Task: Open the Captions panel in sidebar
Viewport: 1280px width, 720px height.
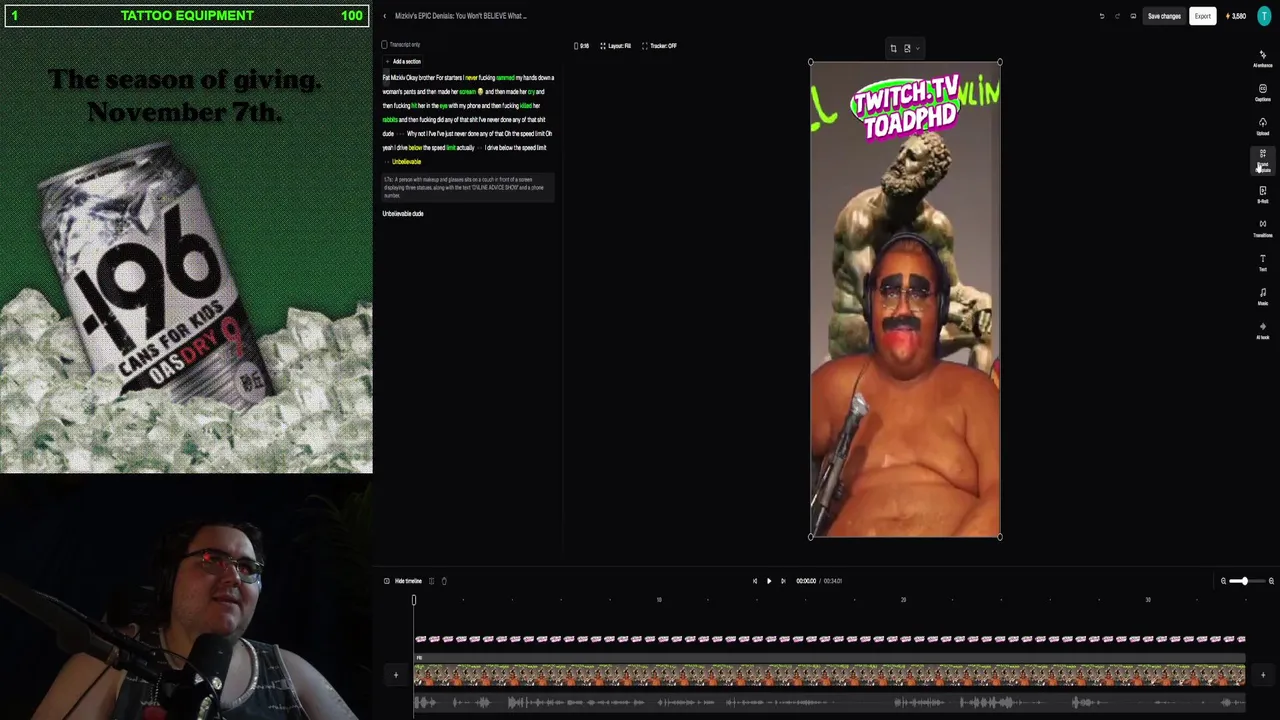Action: coord(1262,92)
